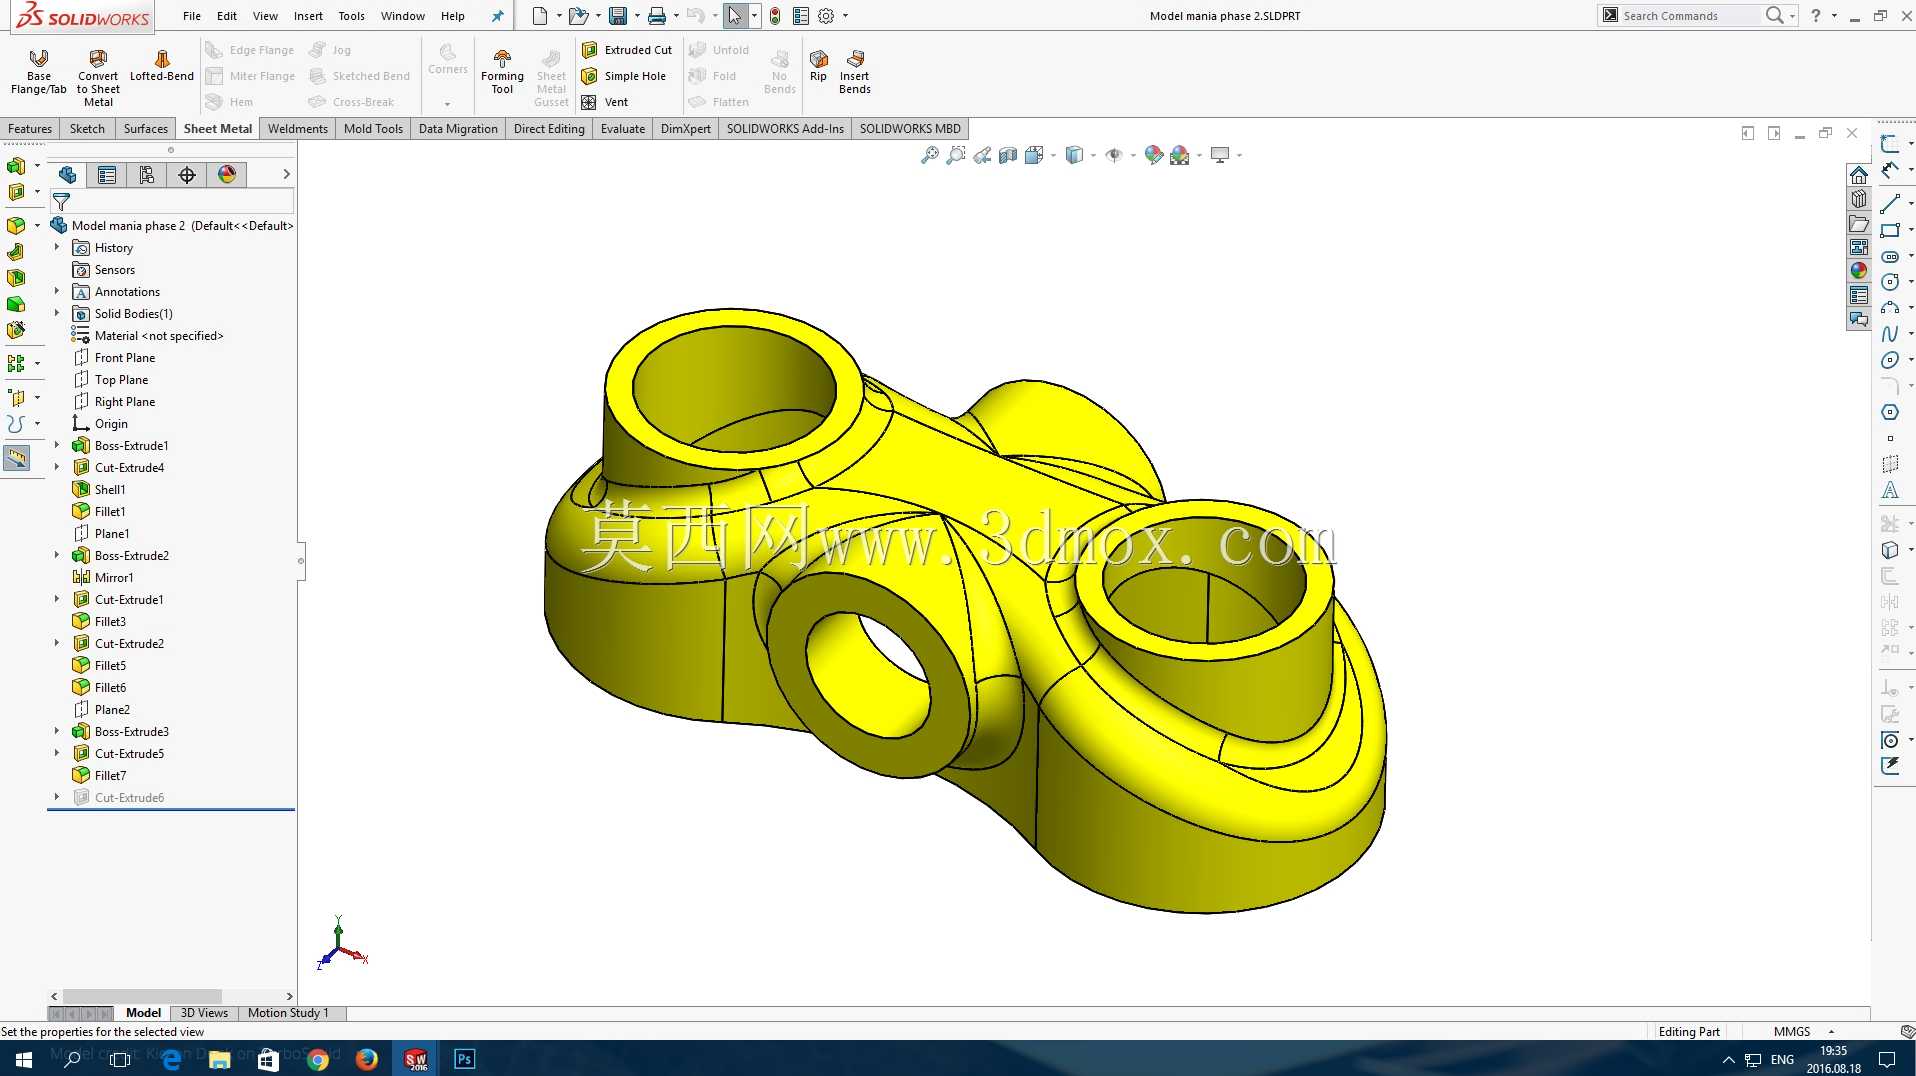Click the Extruded Cut tool
Viewport: 1916px width, 1076px height.
[627, 50]
